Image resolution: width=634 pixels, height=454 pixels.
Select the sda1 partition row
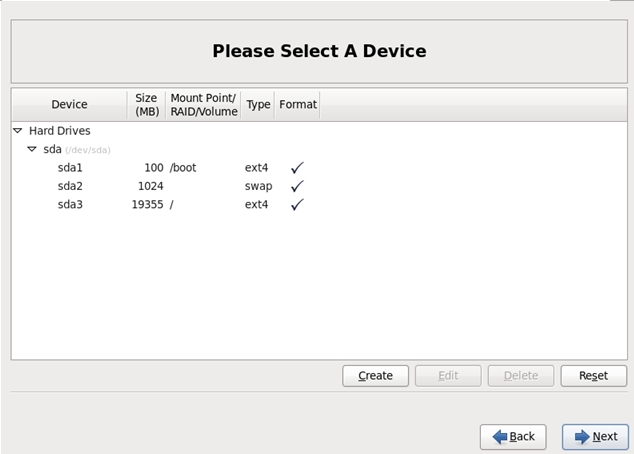pos(319,168)
